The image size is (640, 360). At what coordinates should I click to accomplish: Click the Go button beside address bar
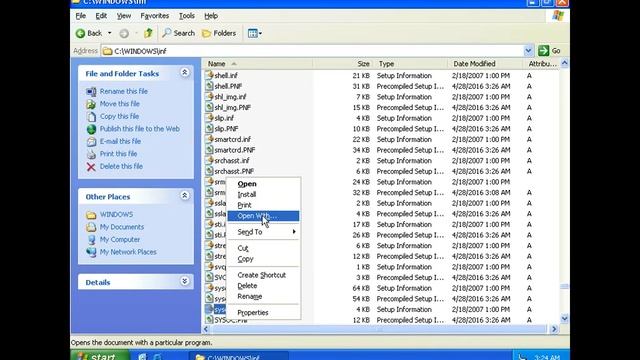tap(549, 51)
